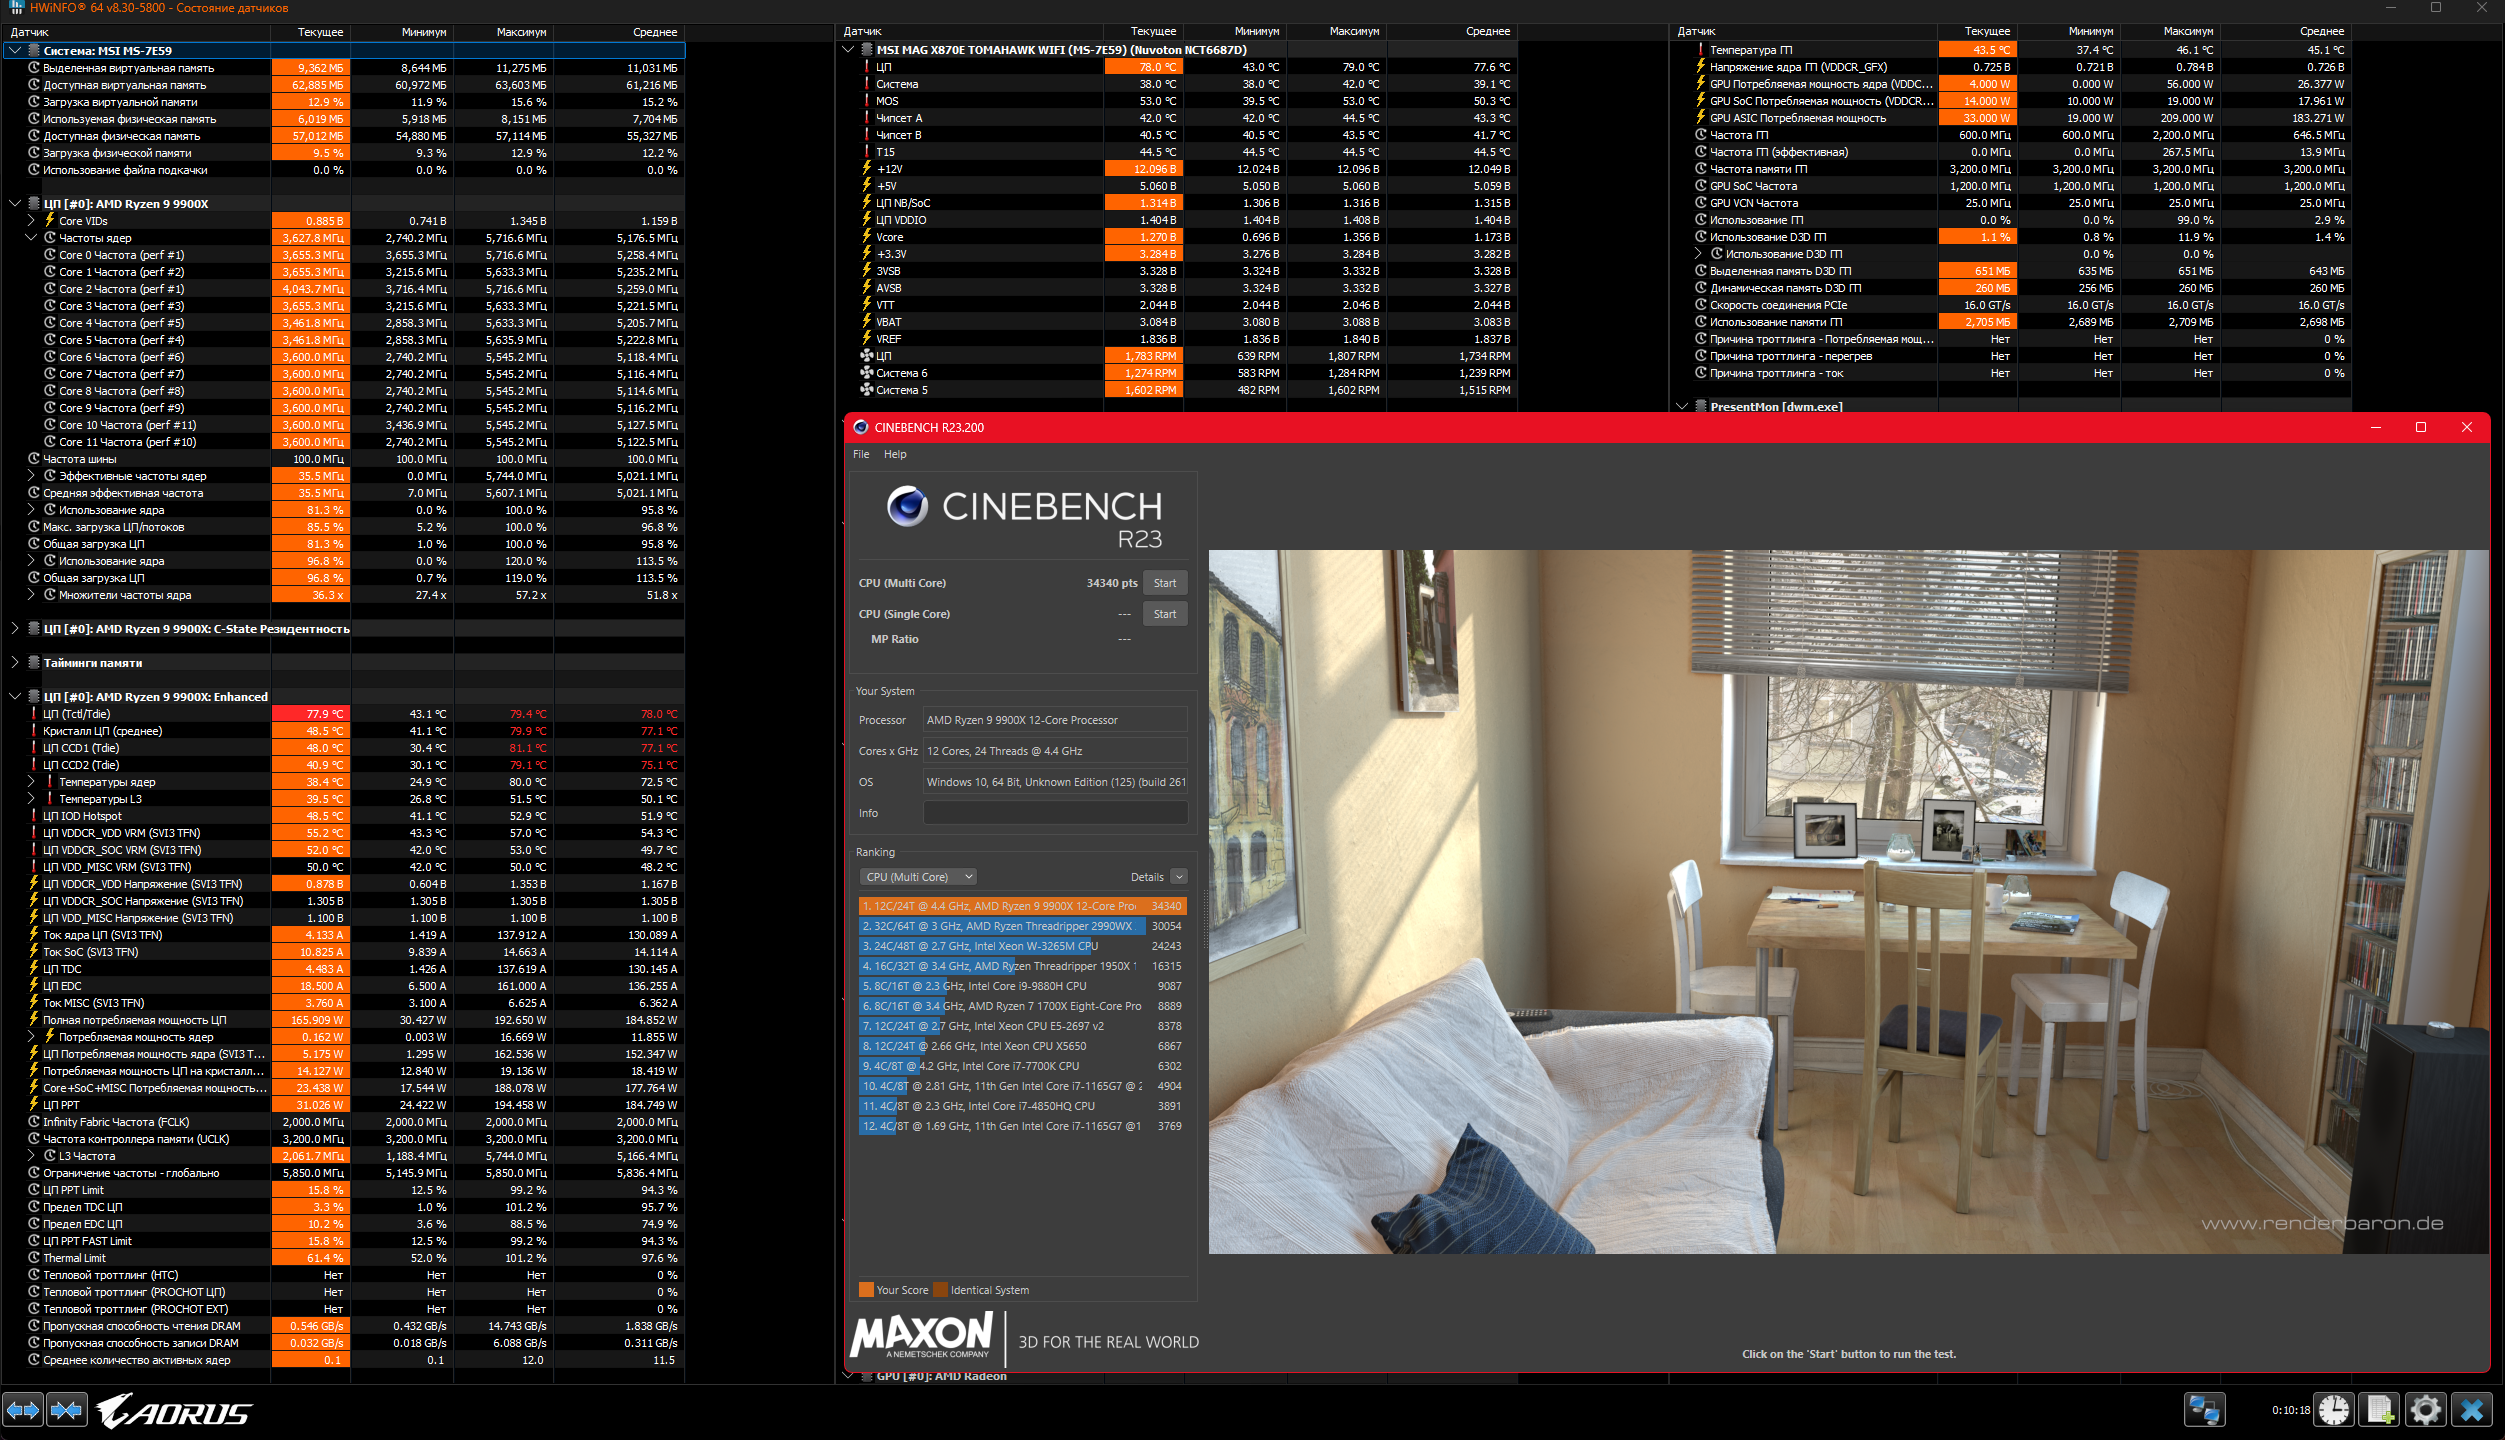Viewport: 2505px width, 1440px height.
Task: Start the CPU (Single Core) test
Action: 1165,614
